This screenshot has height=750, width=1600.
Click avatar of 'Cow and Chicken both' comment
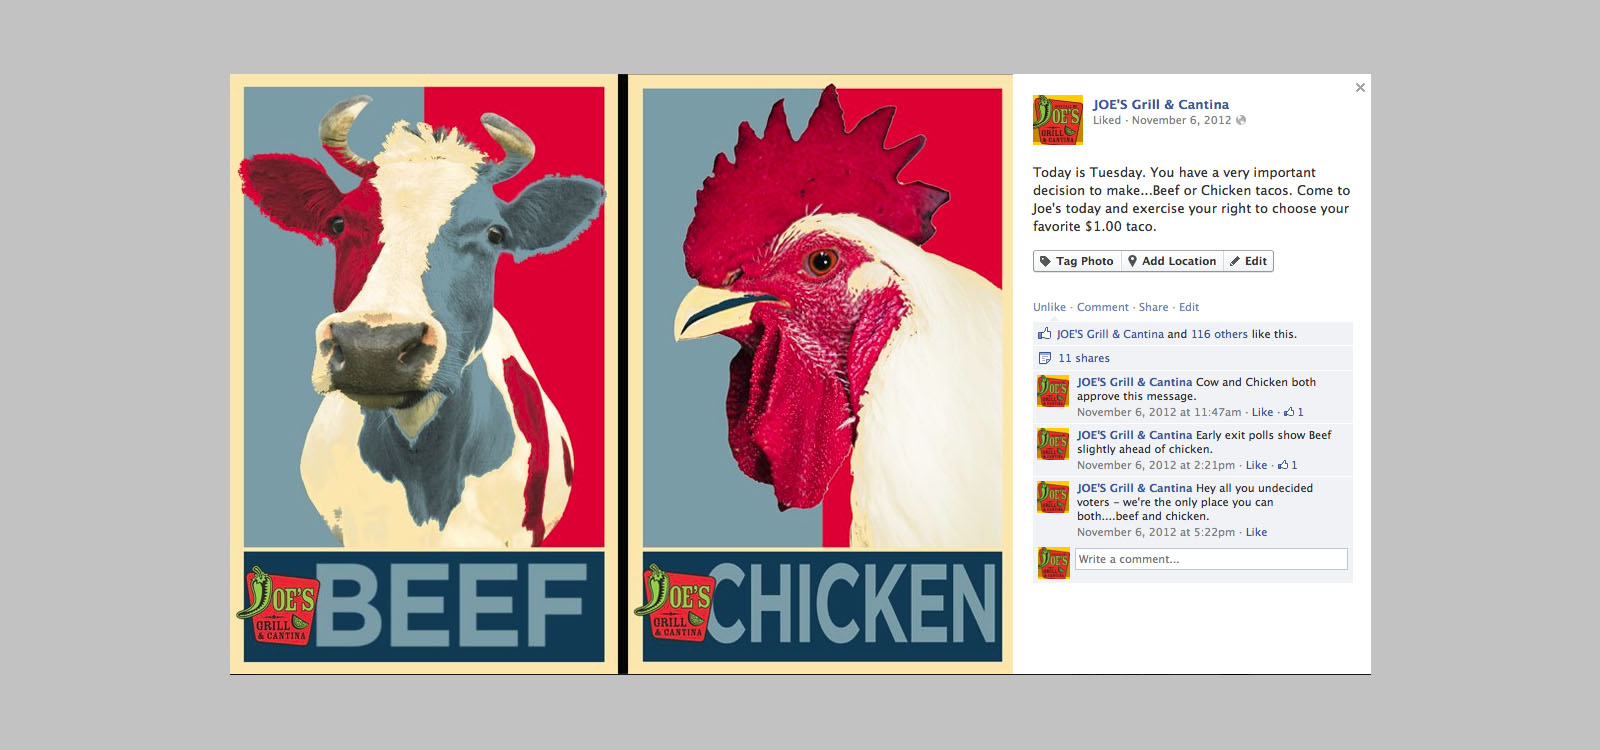[1053, 391]
